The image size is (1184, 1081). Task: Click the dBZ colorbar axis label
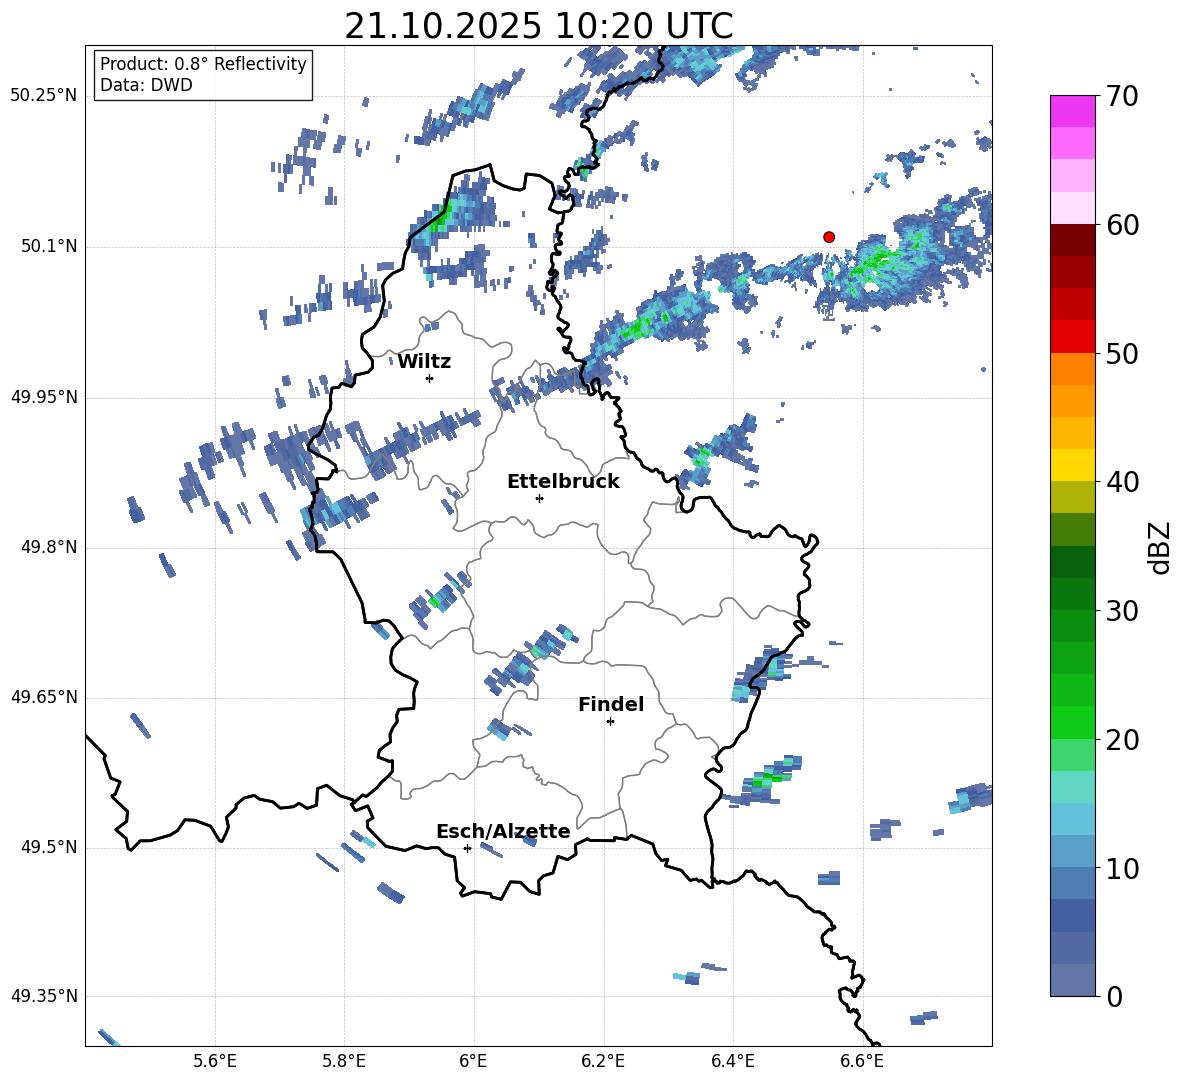1159,547
